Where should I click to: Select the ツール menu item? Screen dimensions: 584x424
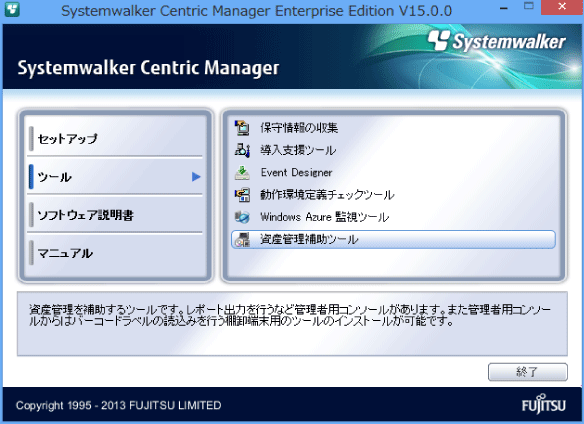[115, 177]
